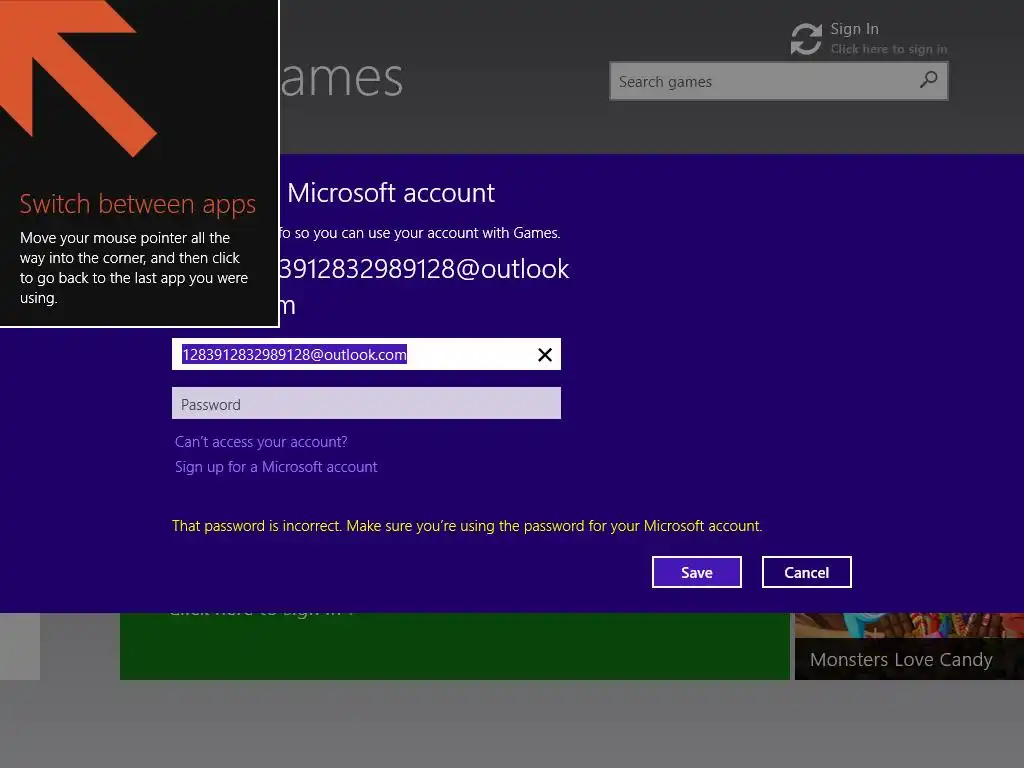
Task: Select the email address input field
Action: 366,354
